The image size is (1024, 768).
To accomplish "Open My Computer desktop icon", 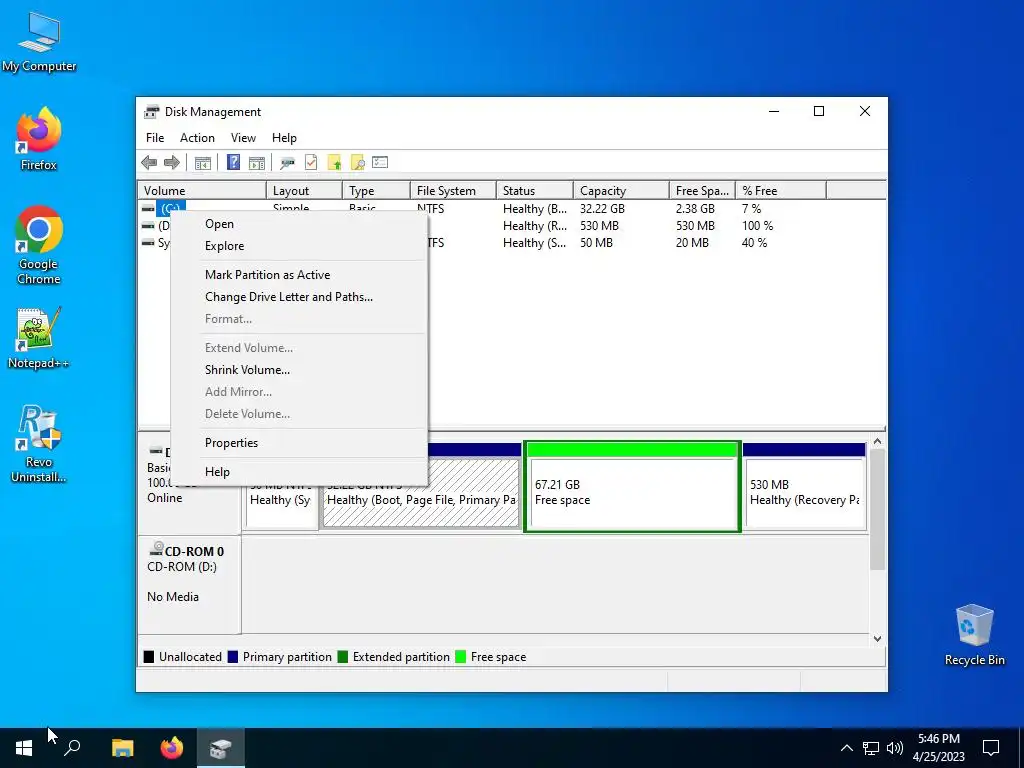I will click(x=39, y=41).
